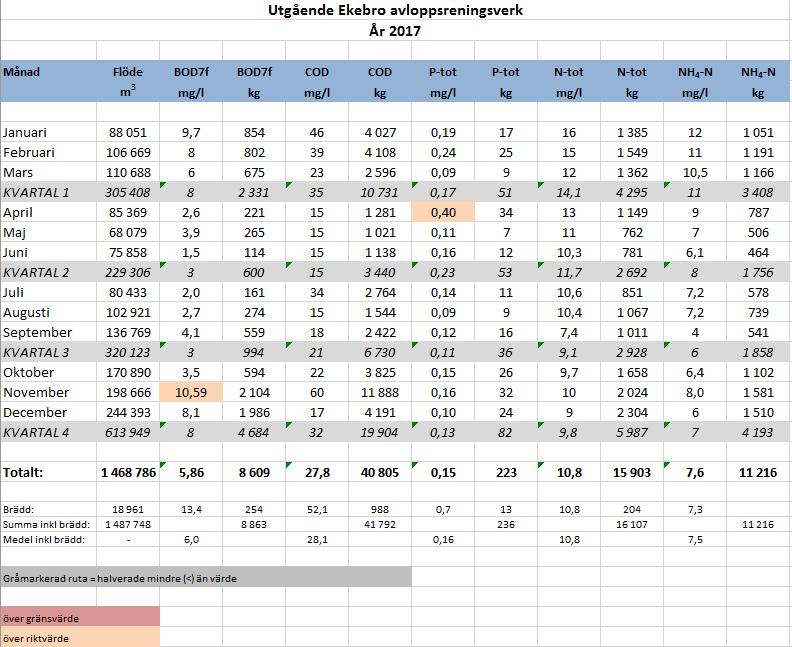Select Juli COD kg value 2 764
This screenshot has height=647, width=792.
click(x=380, y=292)
